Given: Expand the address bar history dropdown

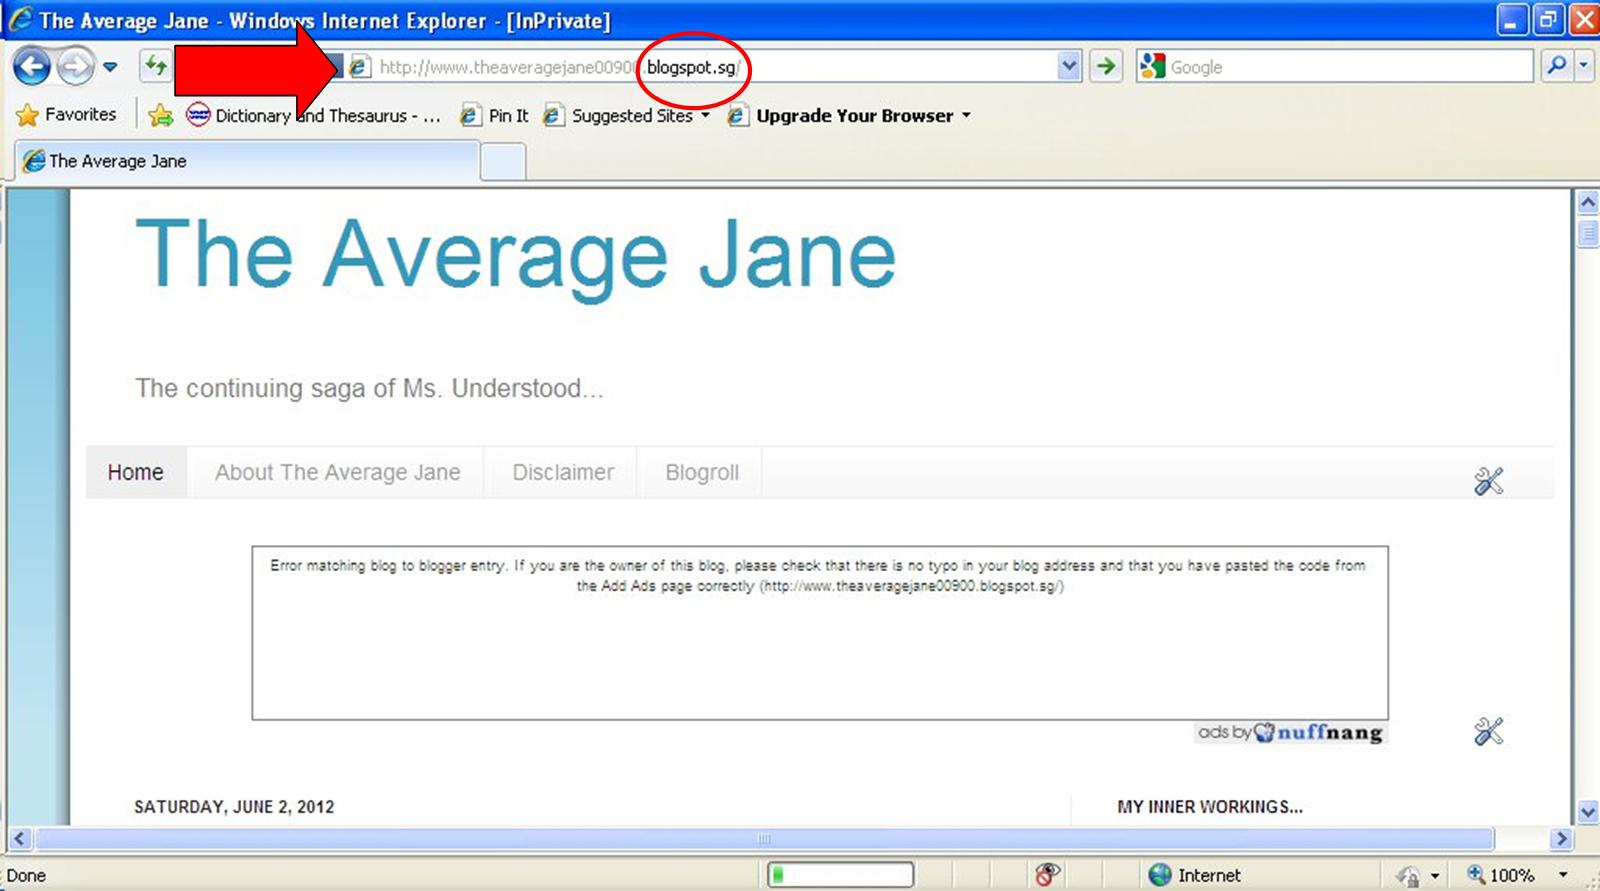Looking at the screenshot, I should tap(1069, 67).
